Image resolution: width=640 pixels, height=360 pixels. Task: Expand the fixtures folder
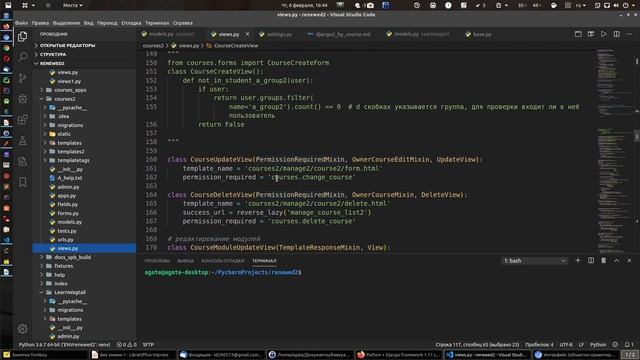[x=63, y=266]
